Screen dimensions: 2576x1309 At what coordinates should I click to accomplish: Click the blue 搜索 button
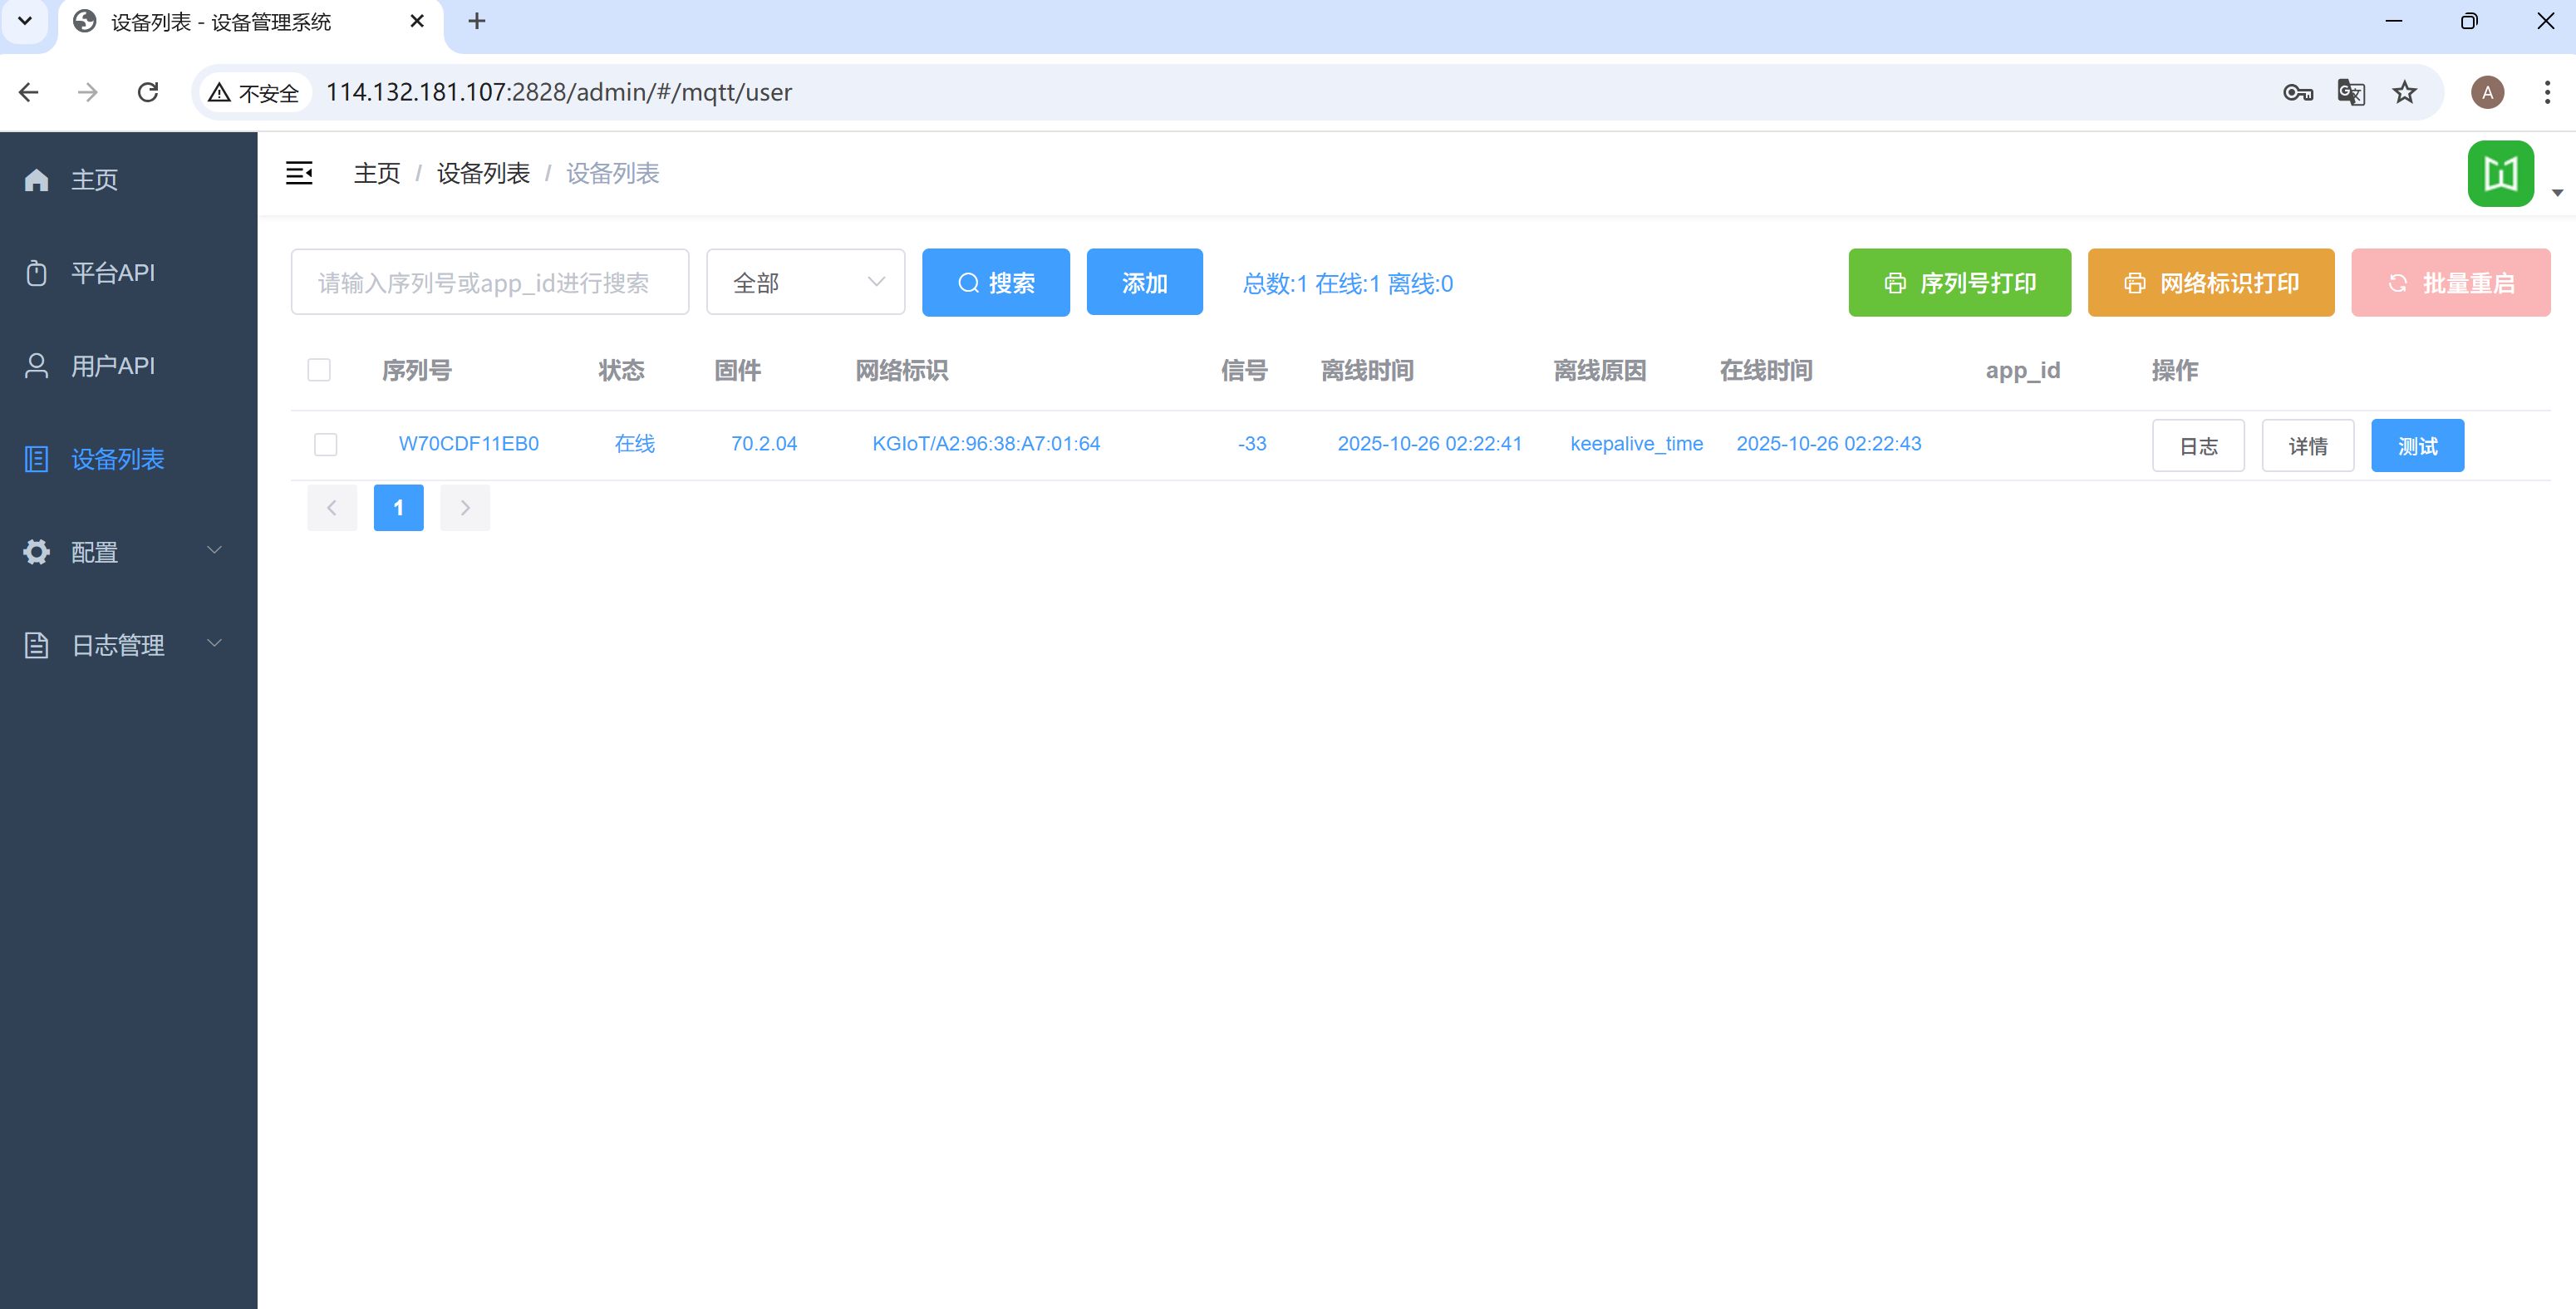(995, 283)
